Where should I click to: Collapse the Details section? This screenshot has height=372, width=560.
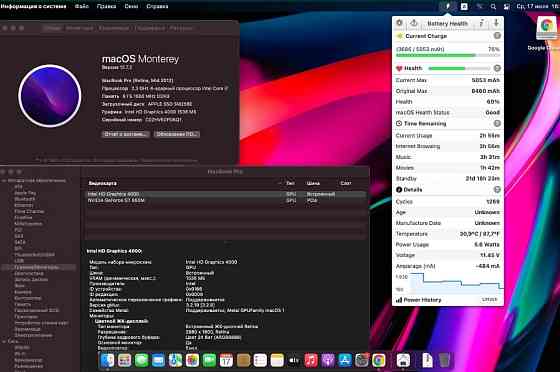[x=497, y=190]
